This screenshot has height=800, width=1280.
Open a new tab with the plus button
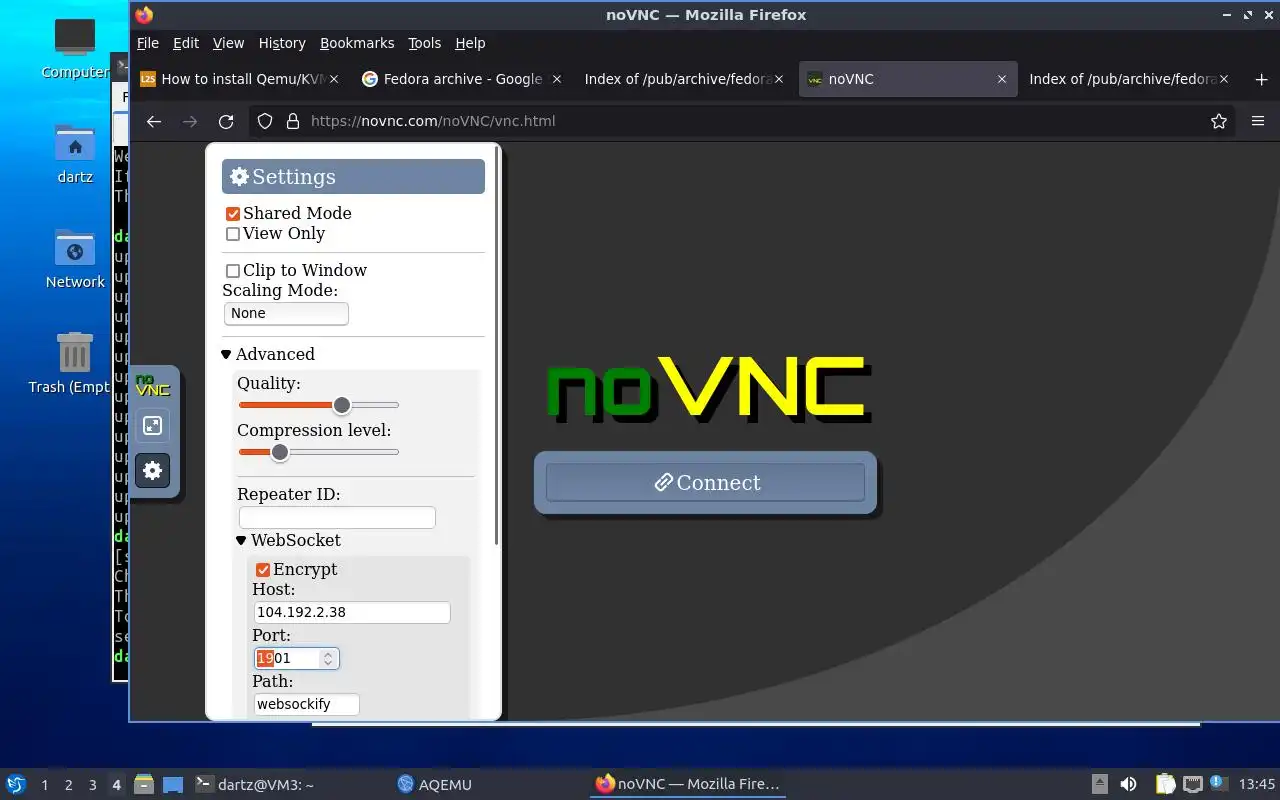(x=1261, y=79)
